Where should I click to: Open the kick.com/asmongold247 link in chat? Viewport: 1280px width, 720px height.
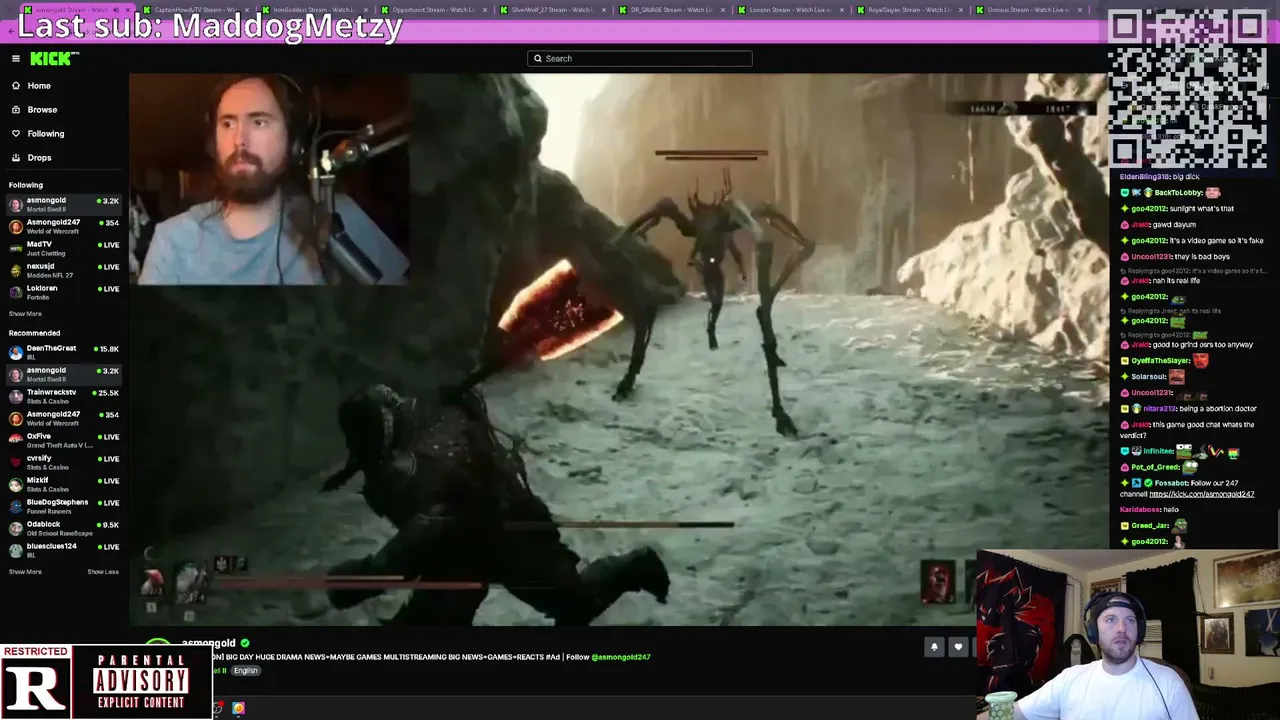[x=1201, y=495]
